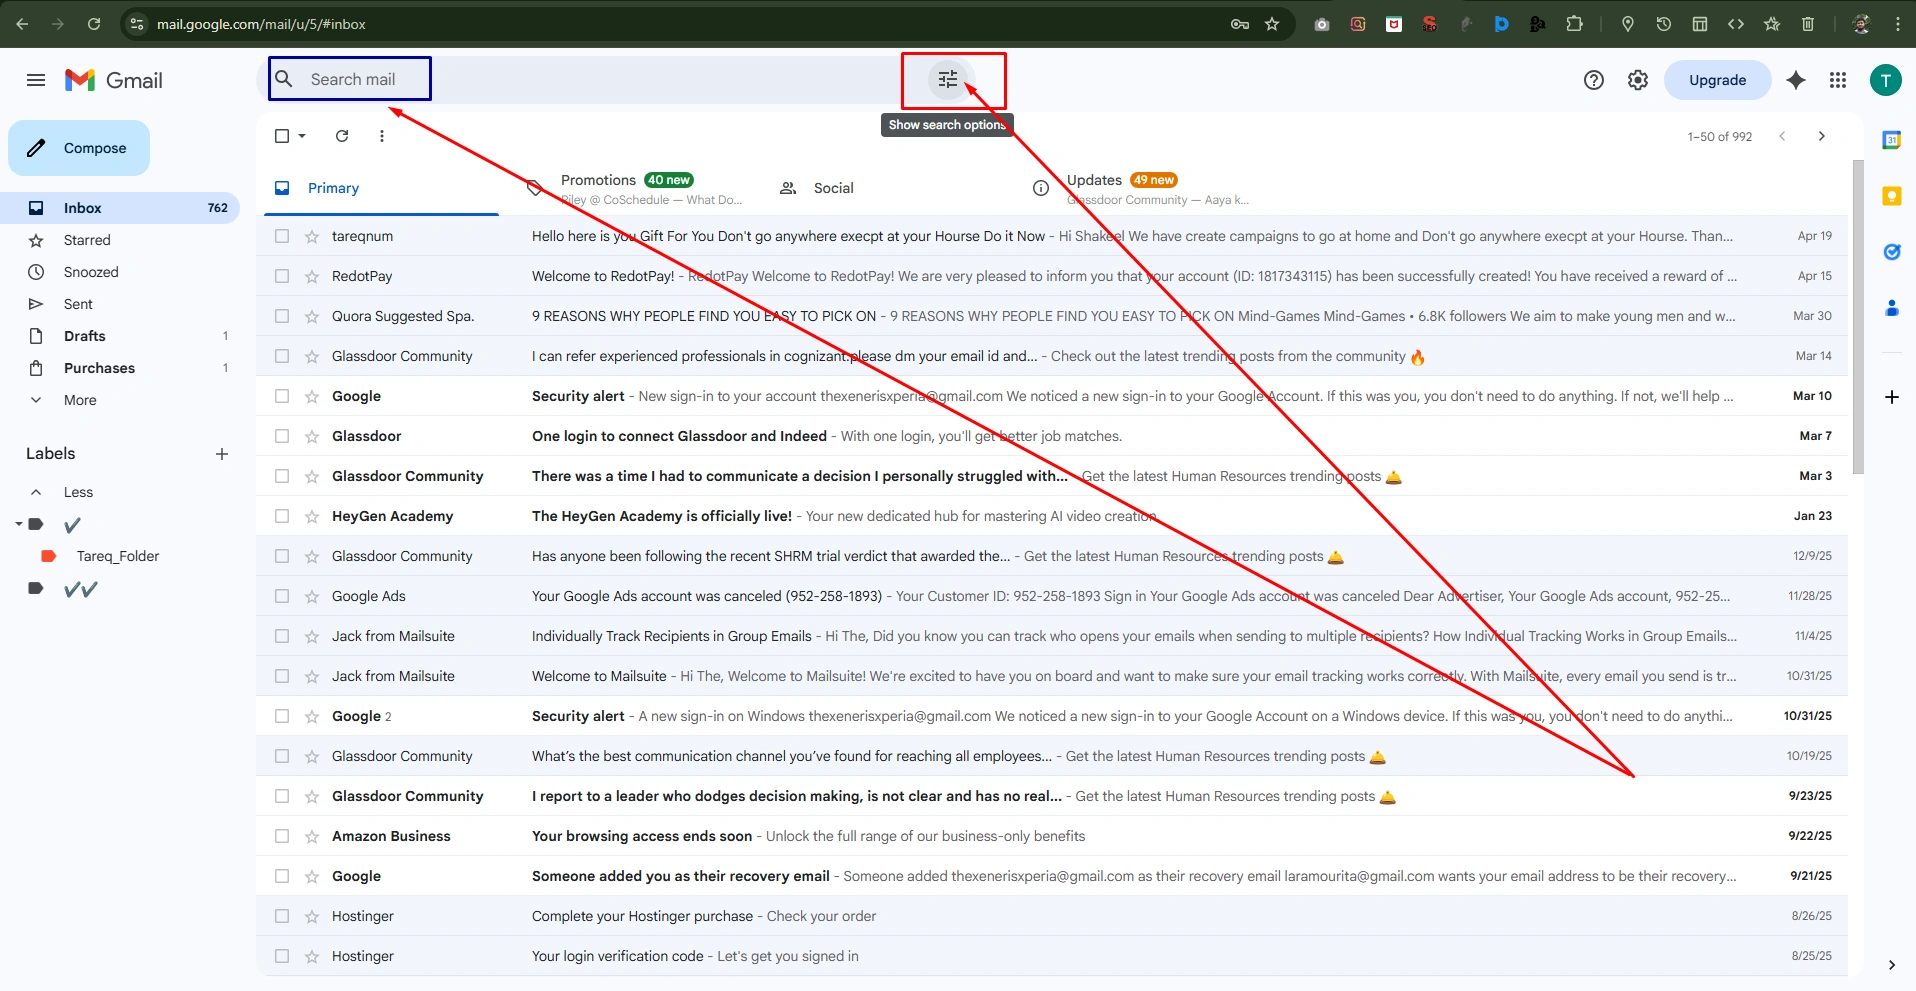Open the Tareq_Folder label
Screen dimensions: 1916x991
point(120,556)
